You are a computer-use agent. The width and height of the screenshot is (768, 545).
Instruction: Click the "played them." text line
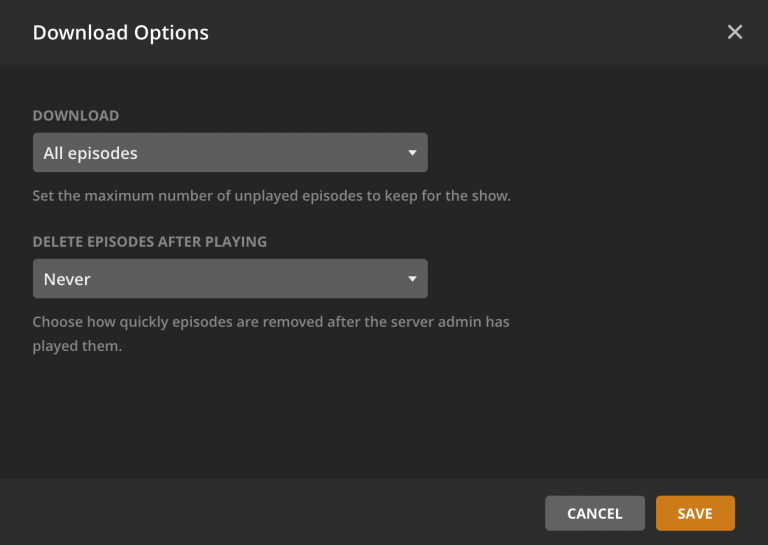tap(77, 347)
